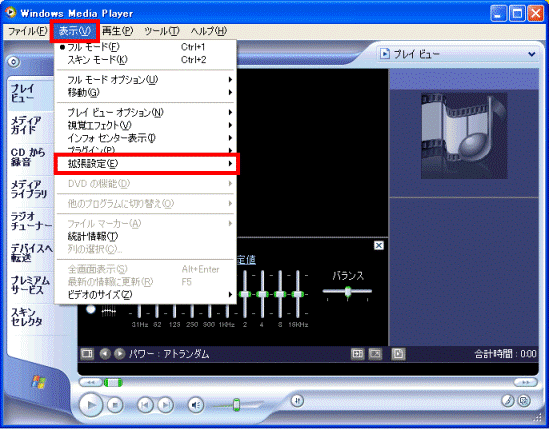Click the Windows Media Player title icon

pyautogui.click(x=11, y=13)
